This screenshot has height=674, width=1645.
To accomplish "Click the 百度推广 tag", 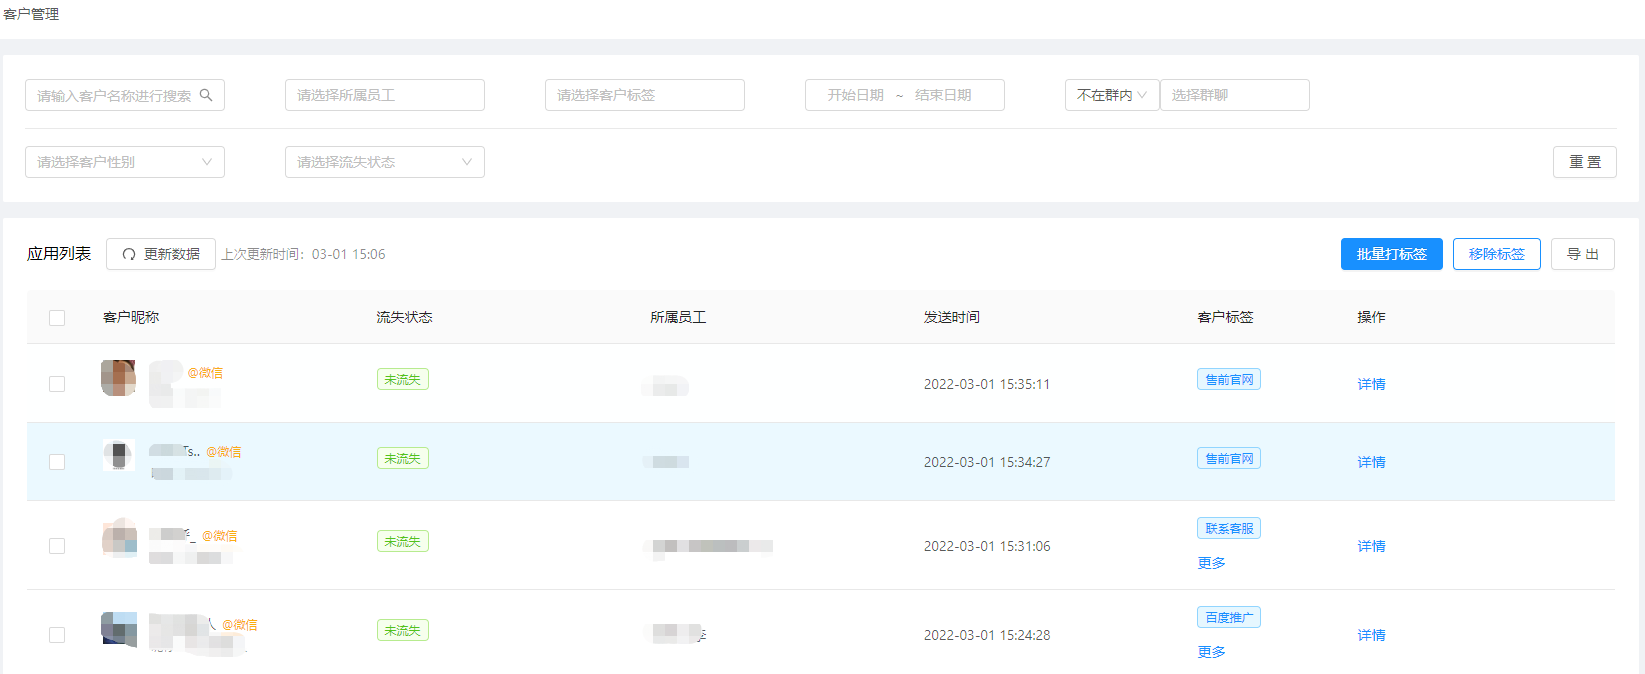I will pos(1229,617).
